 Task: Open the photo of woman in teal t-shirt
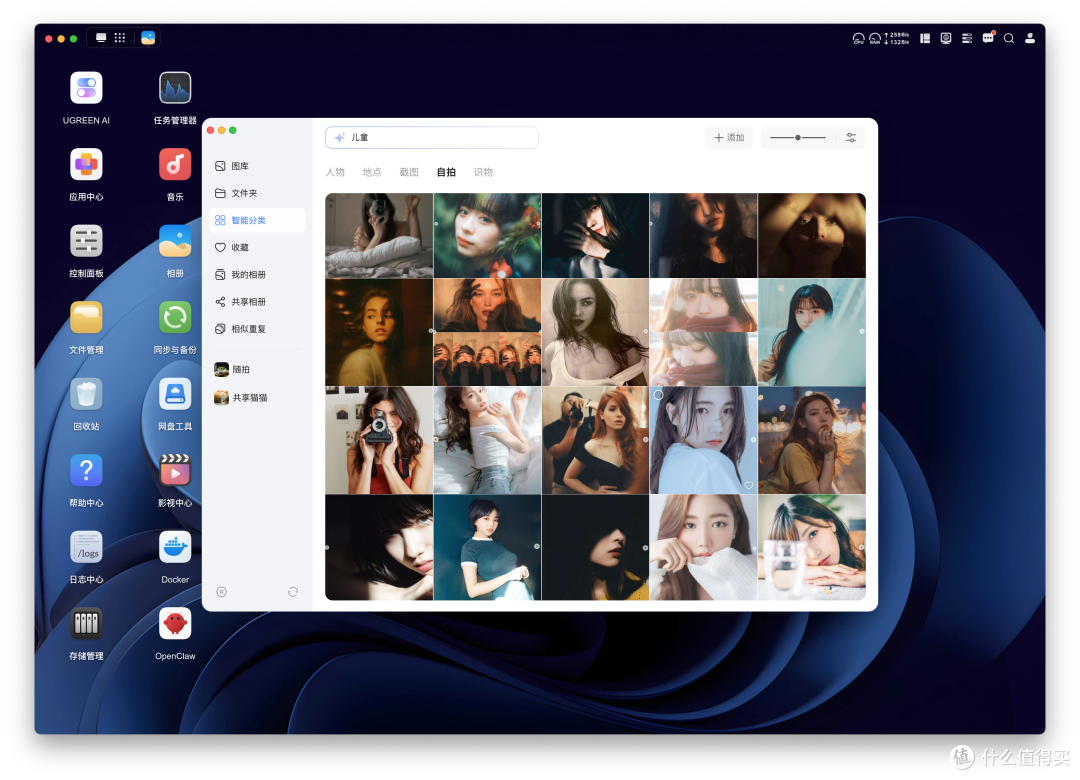tap(488, 548)
